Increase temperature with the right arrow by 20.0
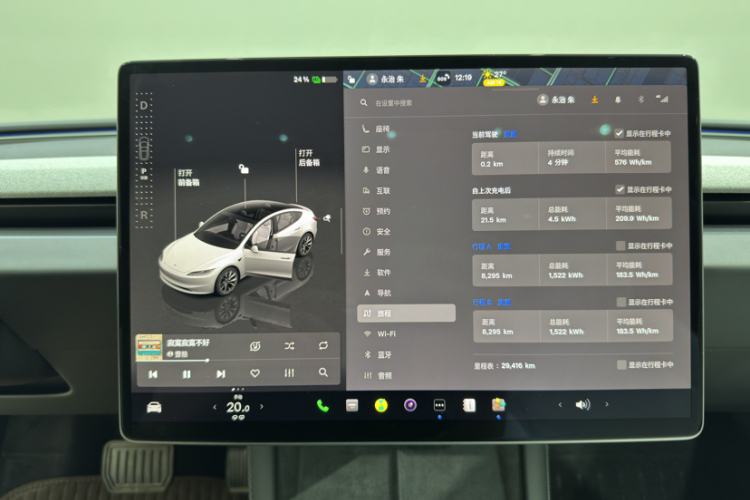The height and width of the screenshot is (500, 750). [x=261, y=406]
